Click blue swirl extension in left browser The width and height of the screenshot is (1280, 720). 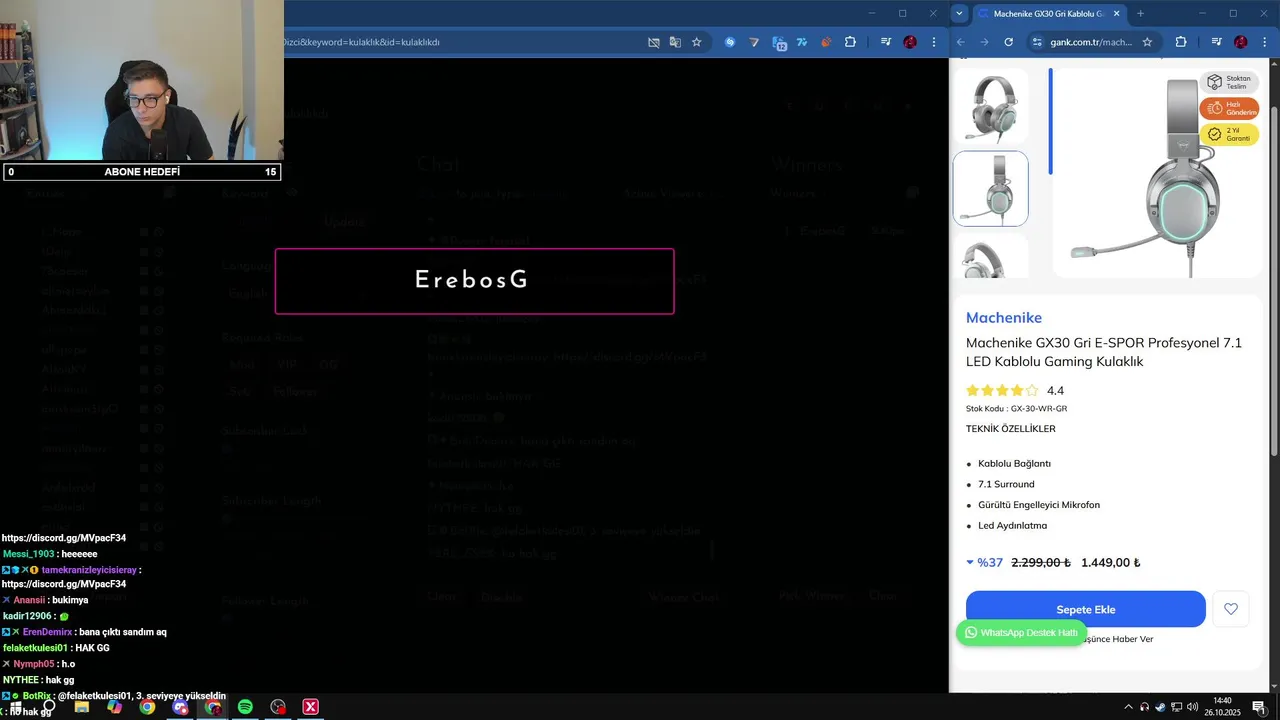pos(730,42)
